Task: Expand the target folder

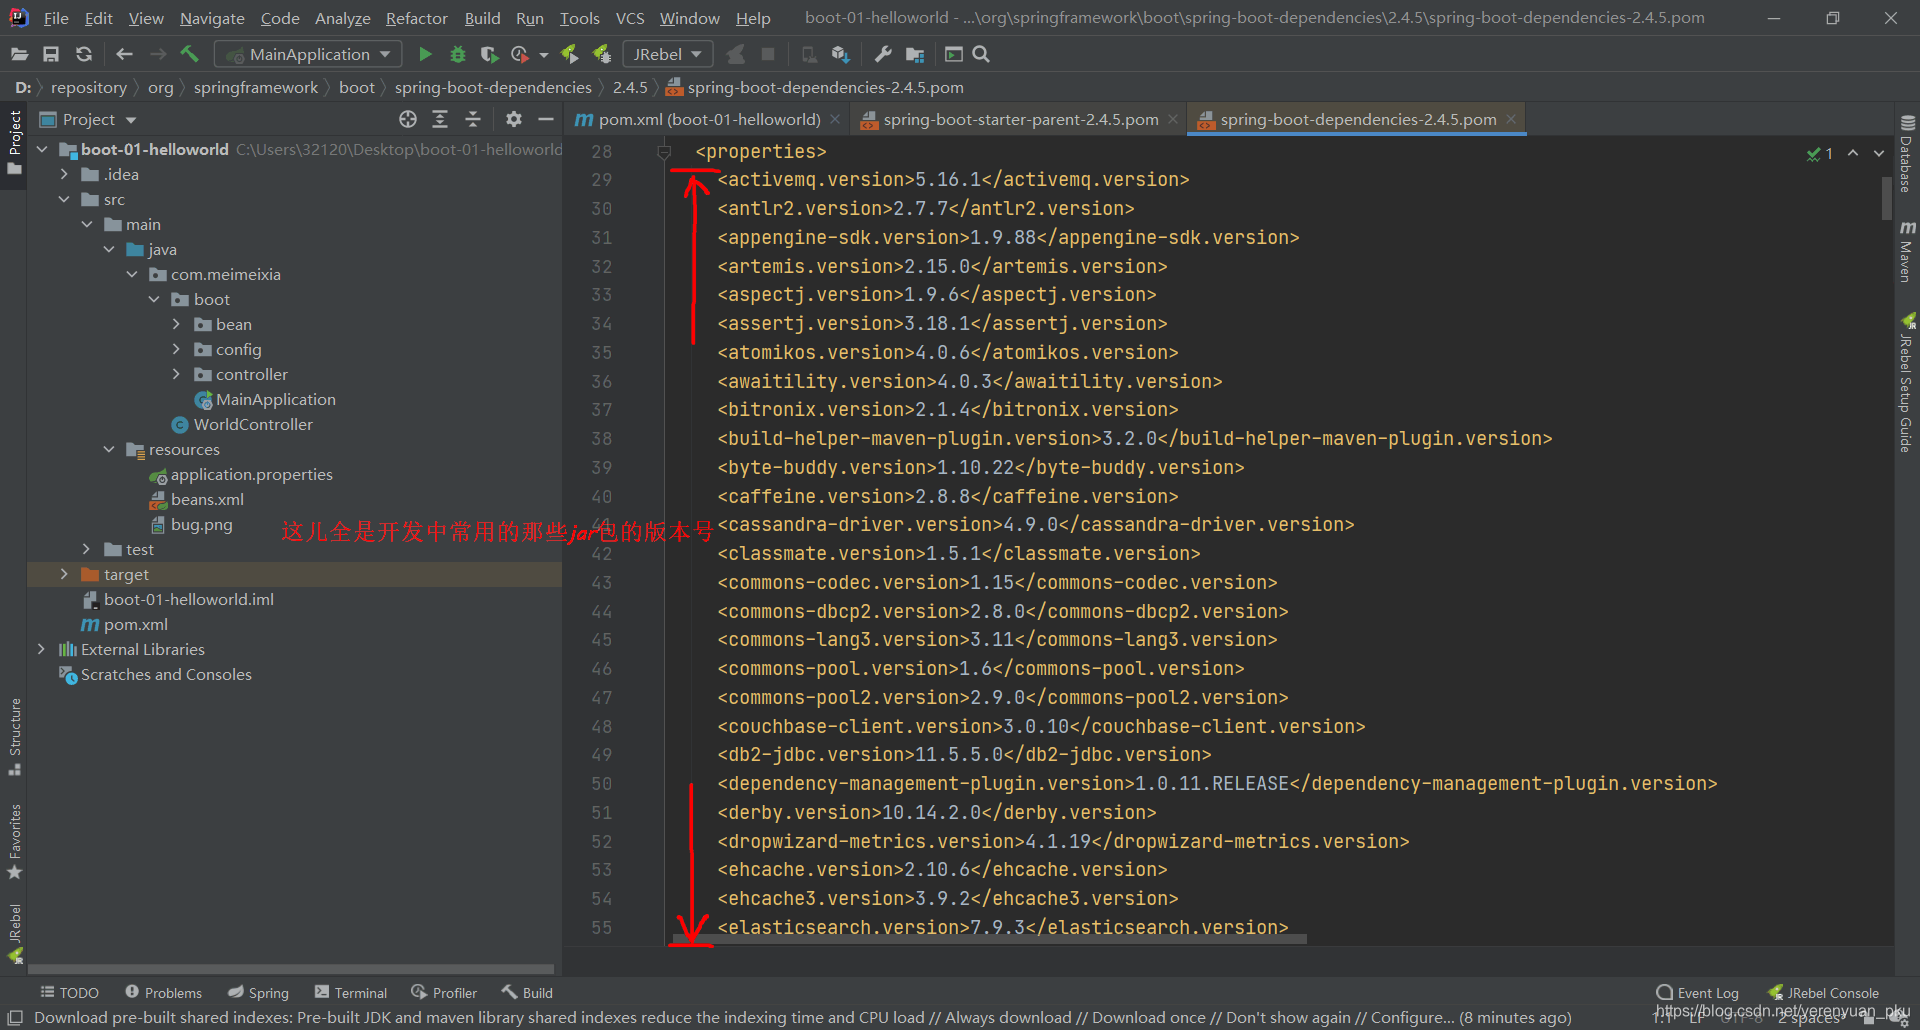Action: click(64, 574)
